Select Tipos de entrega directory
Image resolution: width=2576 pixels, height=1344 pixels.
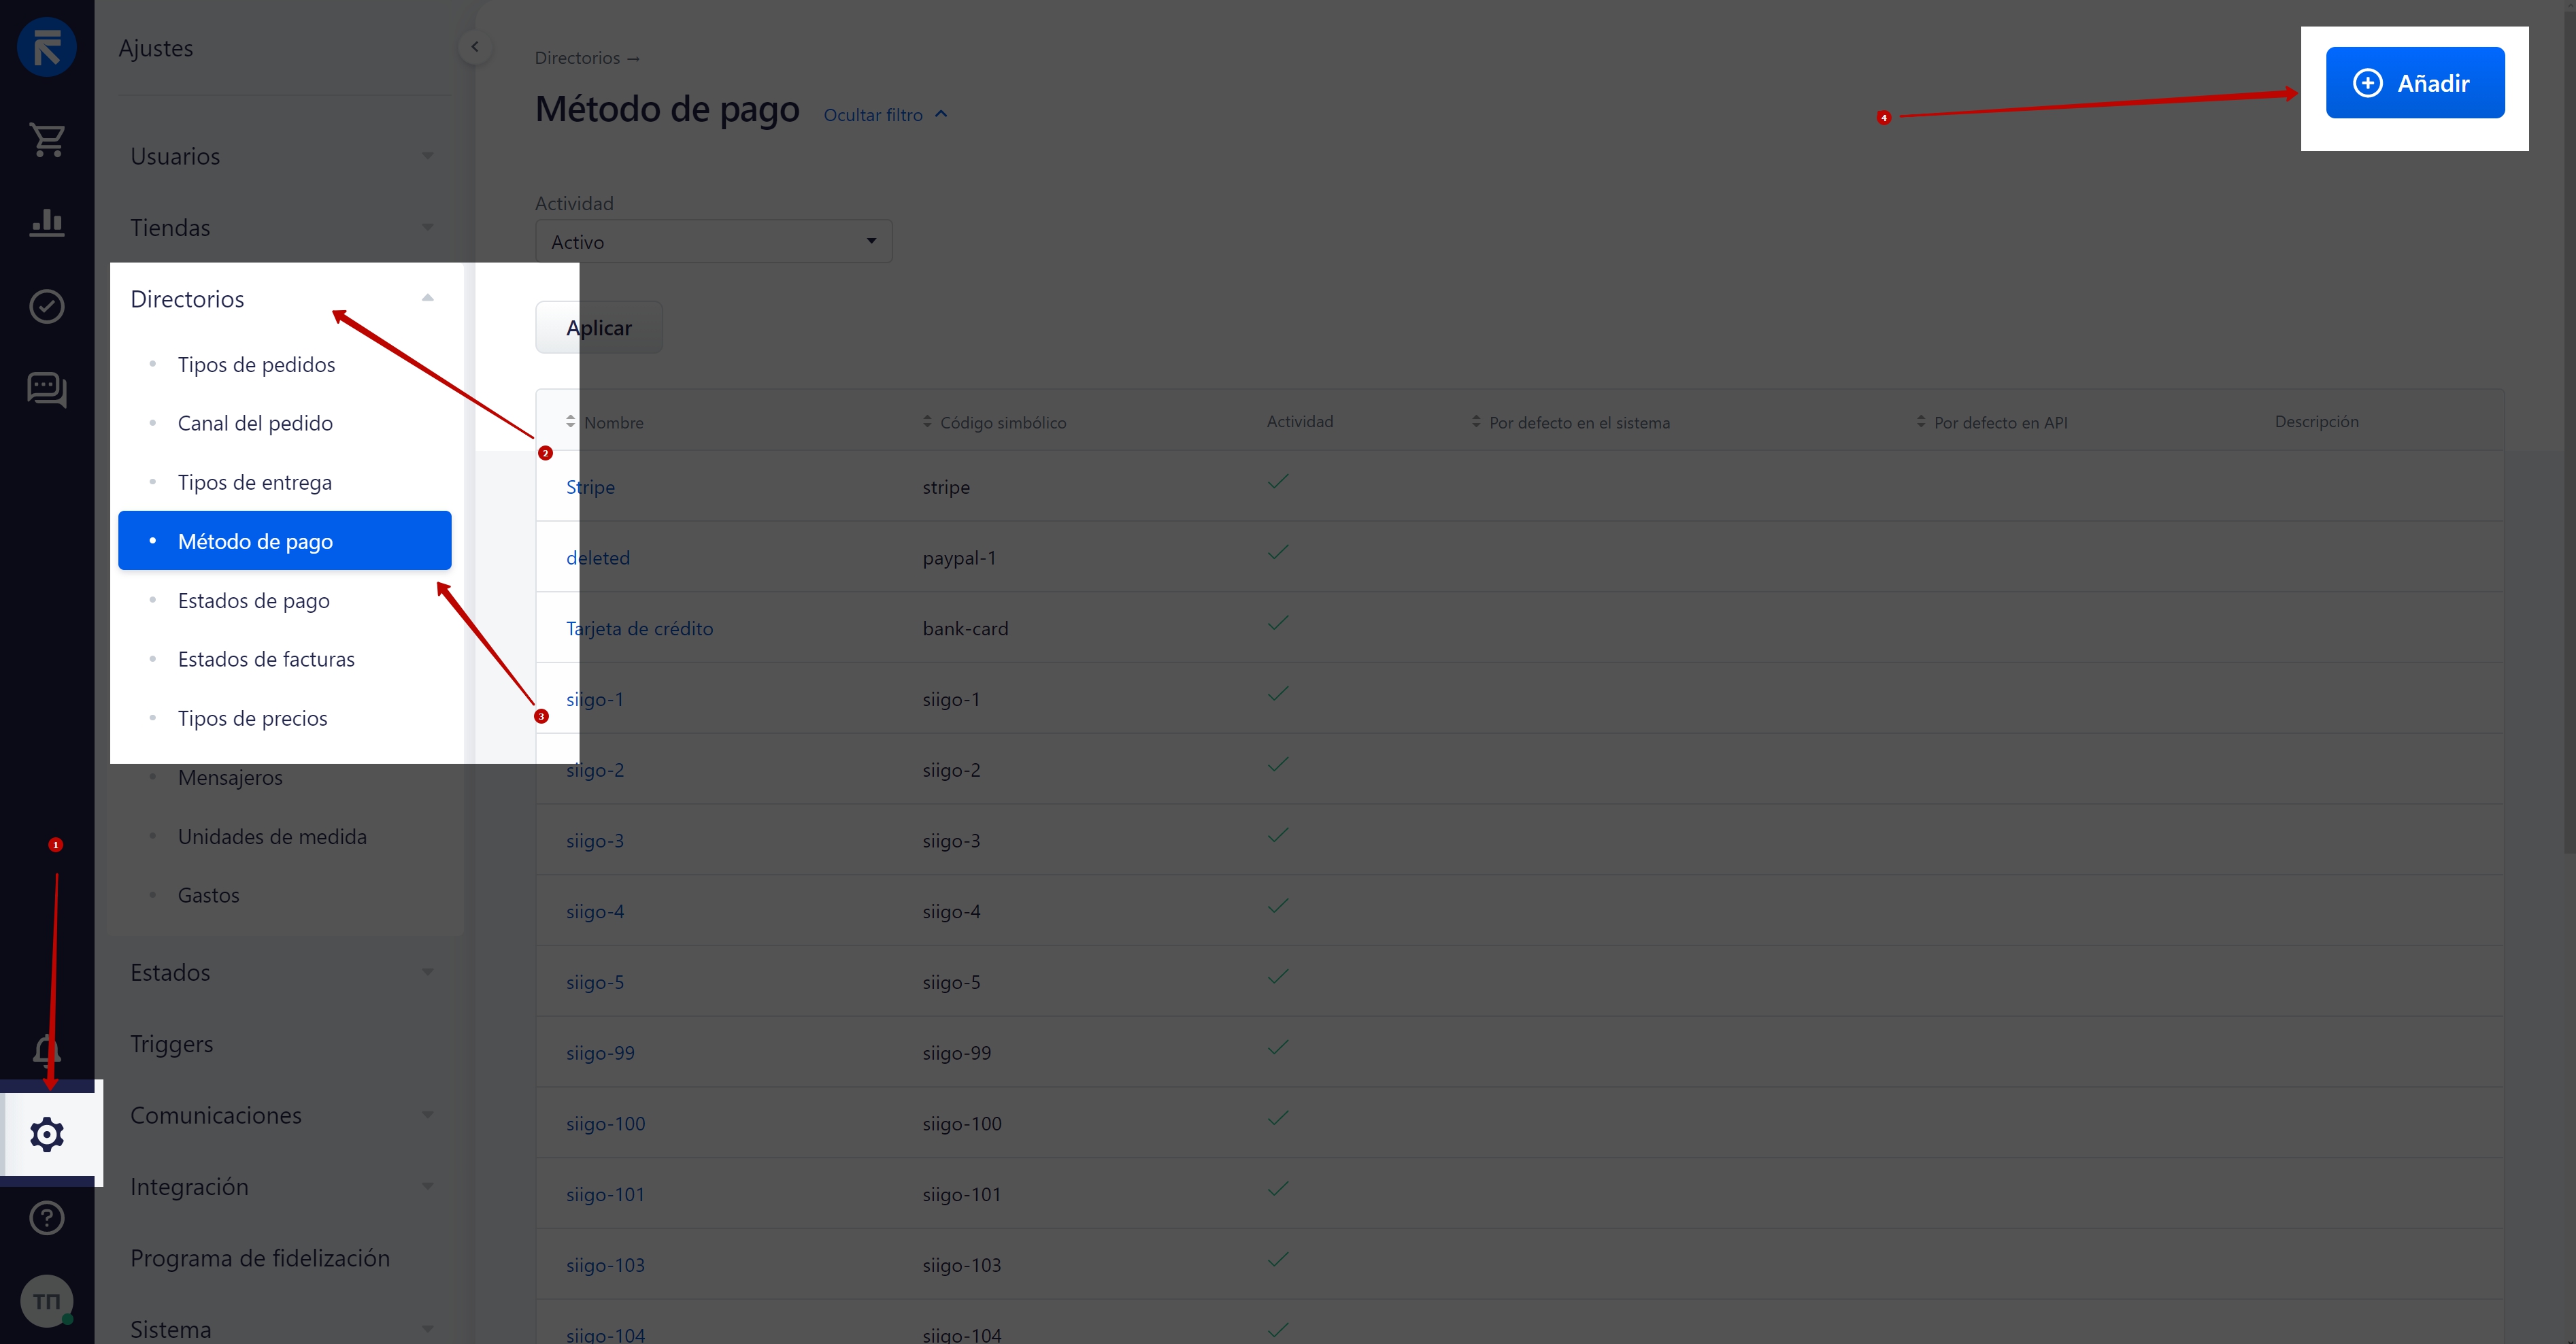click(254, 483)
